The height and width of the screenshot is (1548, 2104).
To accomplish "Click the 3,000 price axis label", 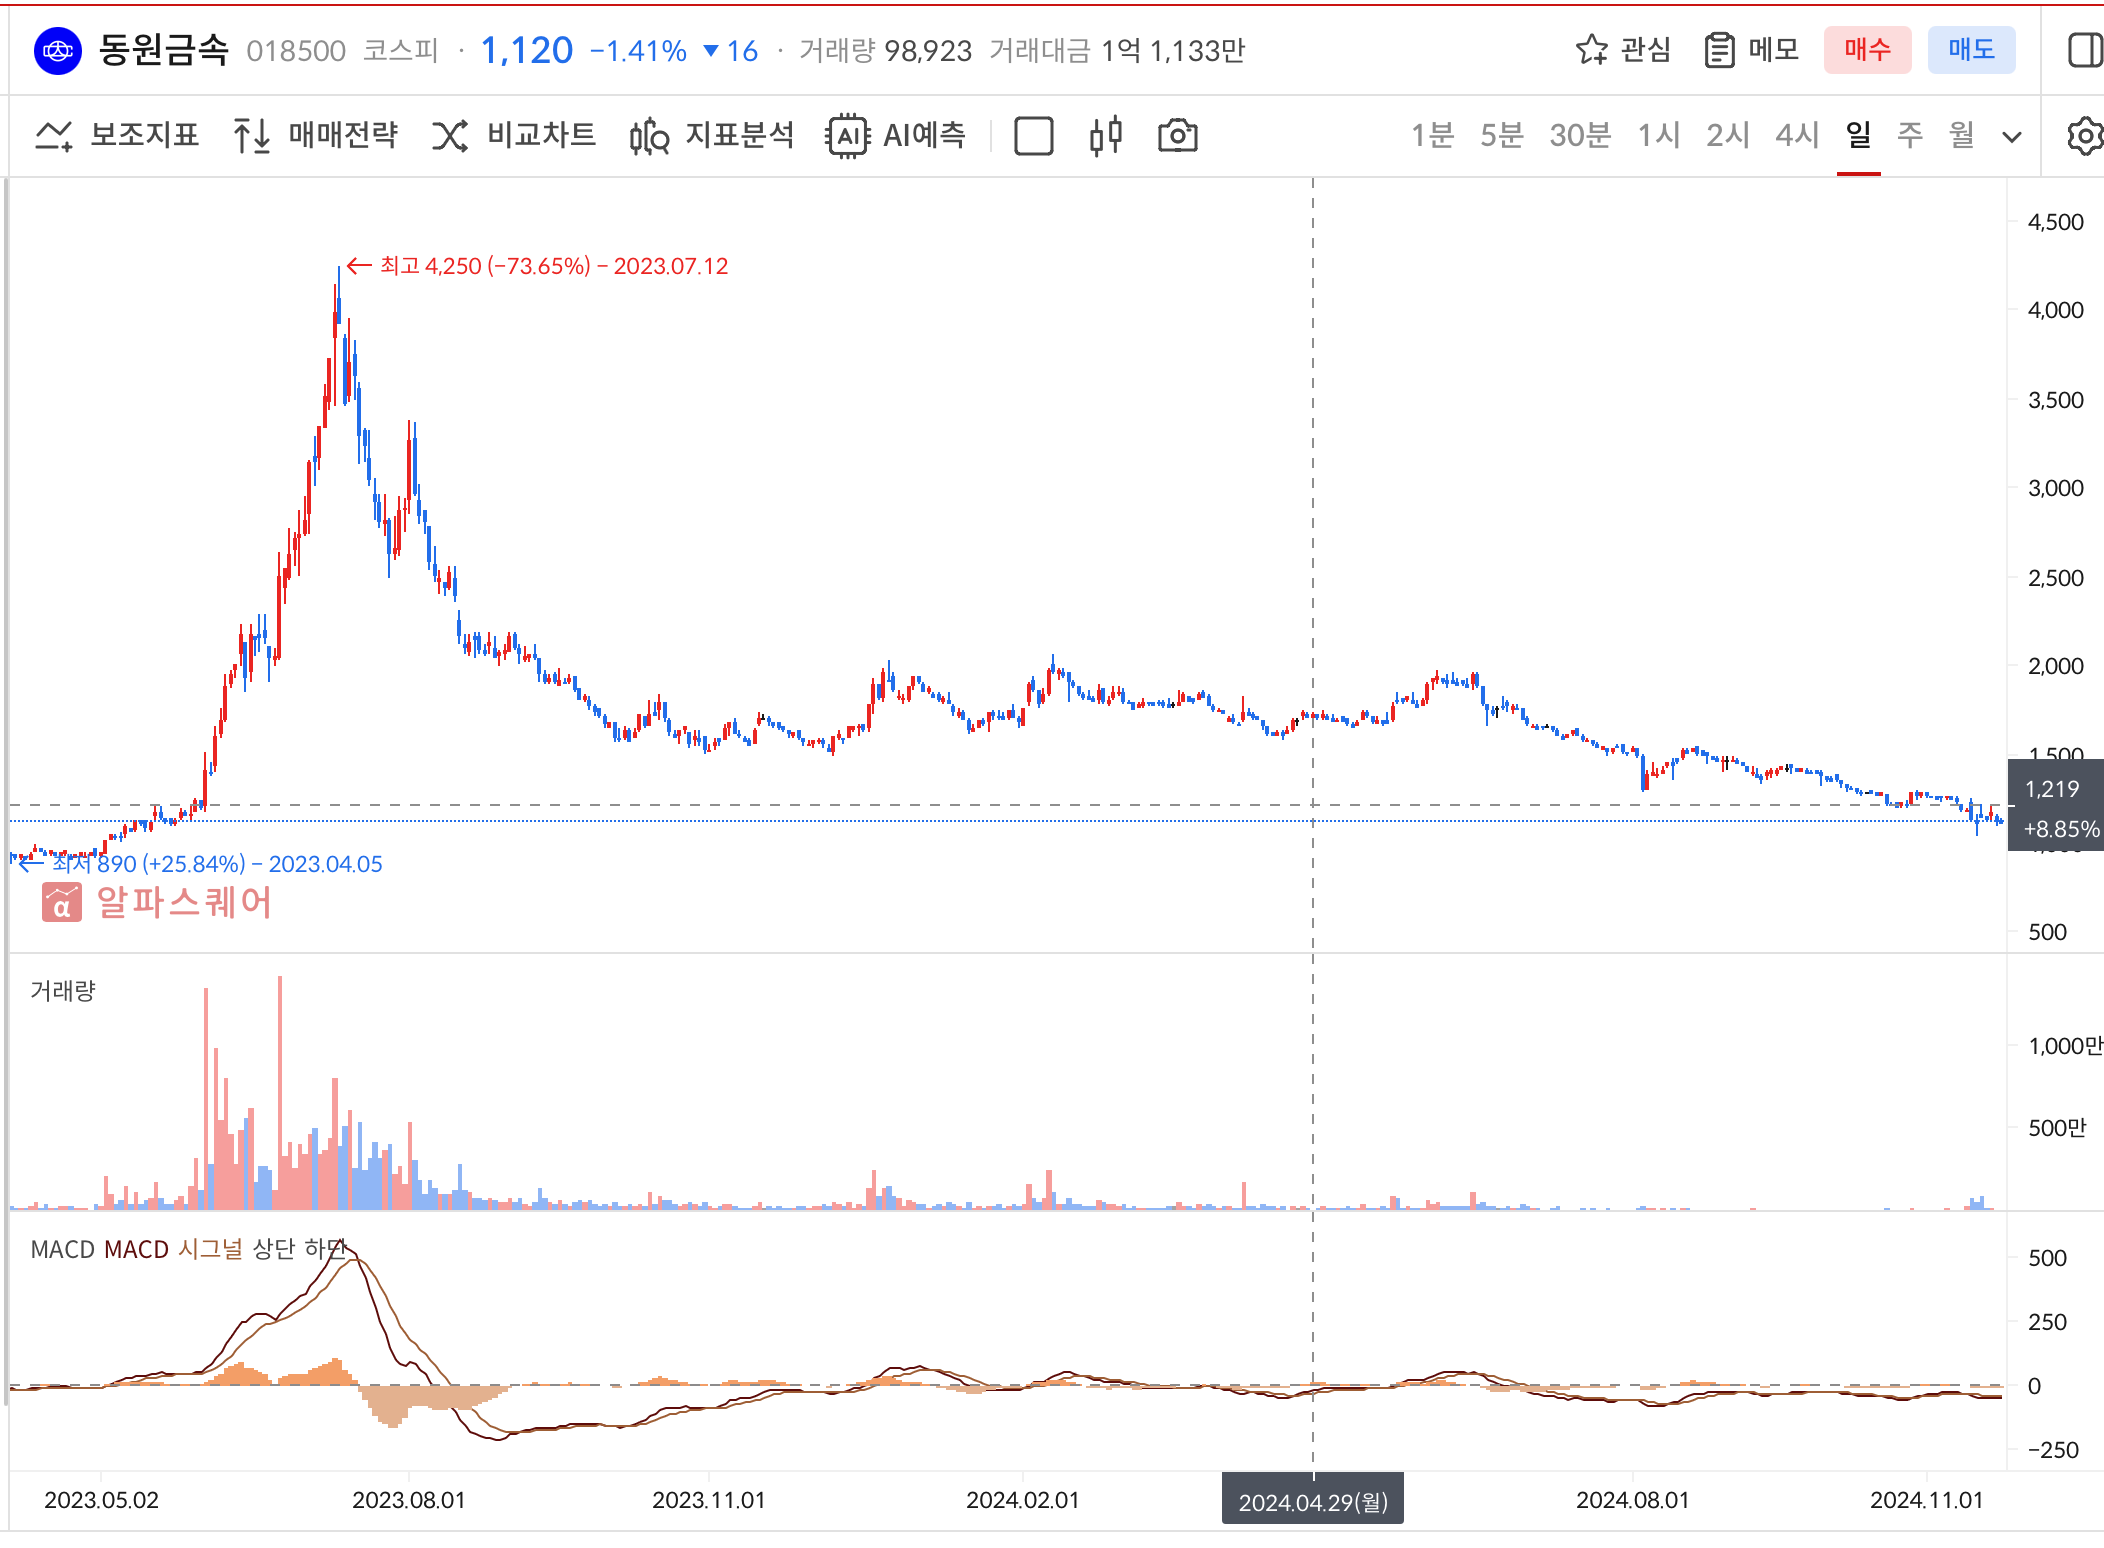I will point(2056,488).
